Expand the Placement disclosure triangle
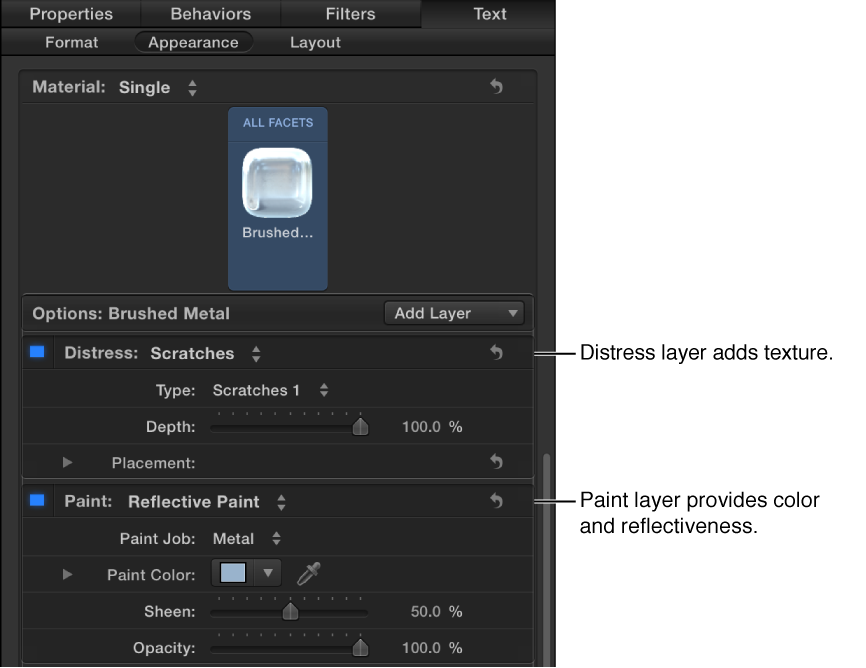This screenshot has width=866, height=668. pyautogui.click(x=67, y=462)
